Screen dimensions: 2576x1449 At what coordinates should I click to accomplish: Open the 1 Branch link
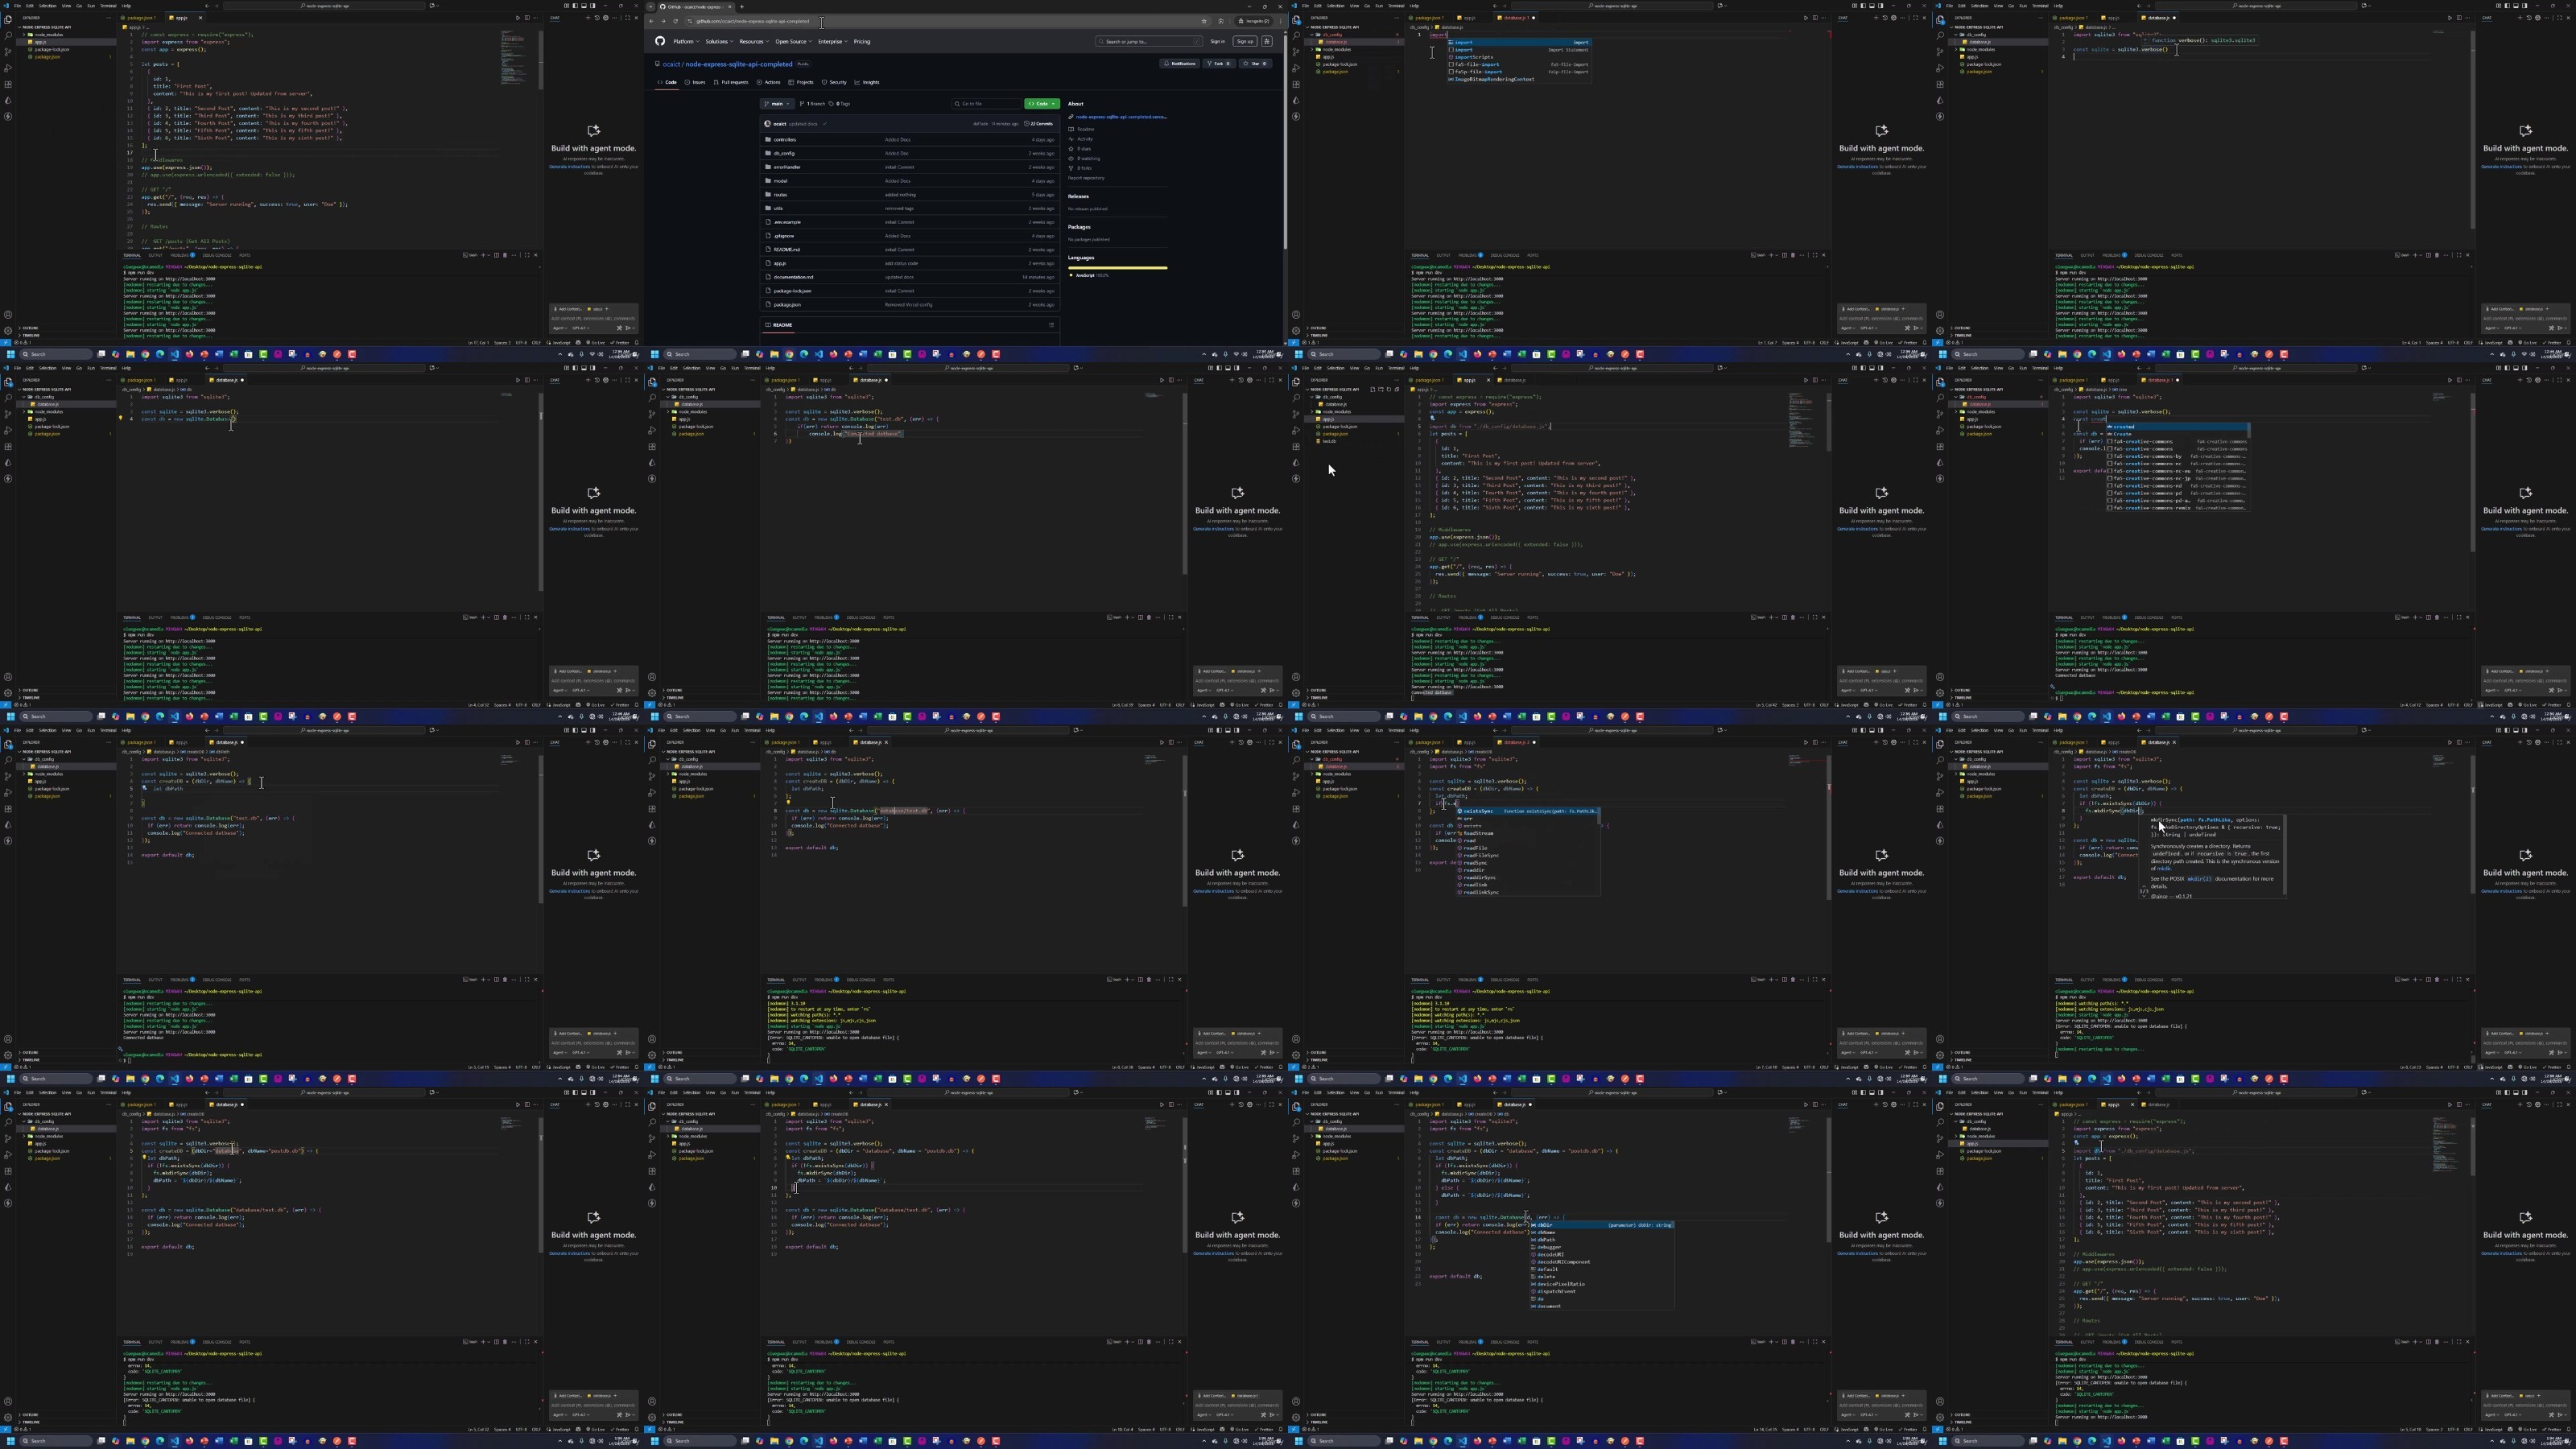813,104
